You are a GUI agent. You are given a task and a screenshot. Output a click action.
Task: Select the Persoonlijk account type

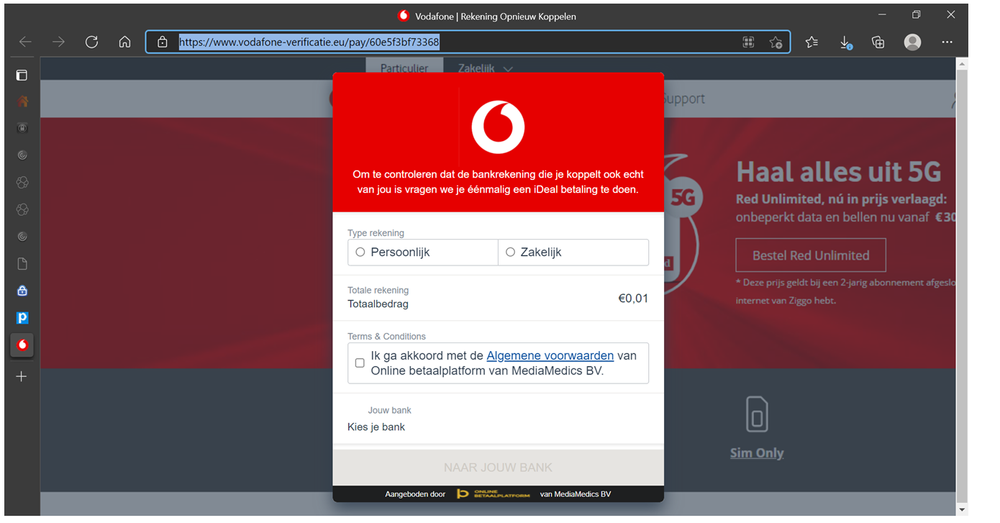tap(423, 253)
